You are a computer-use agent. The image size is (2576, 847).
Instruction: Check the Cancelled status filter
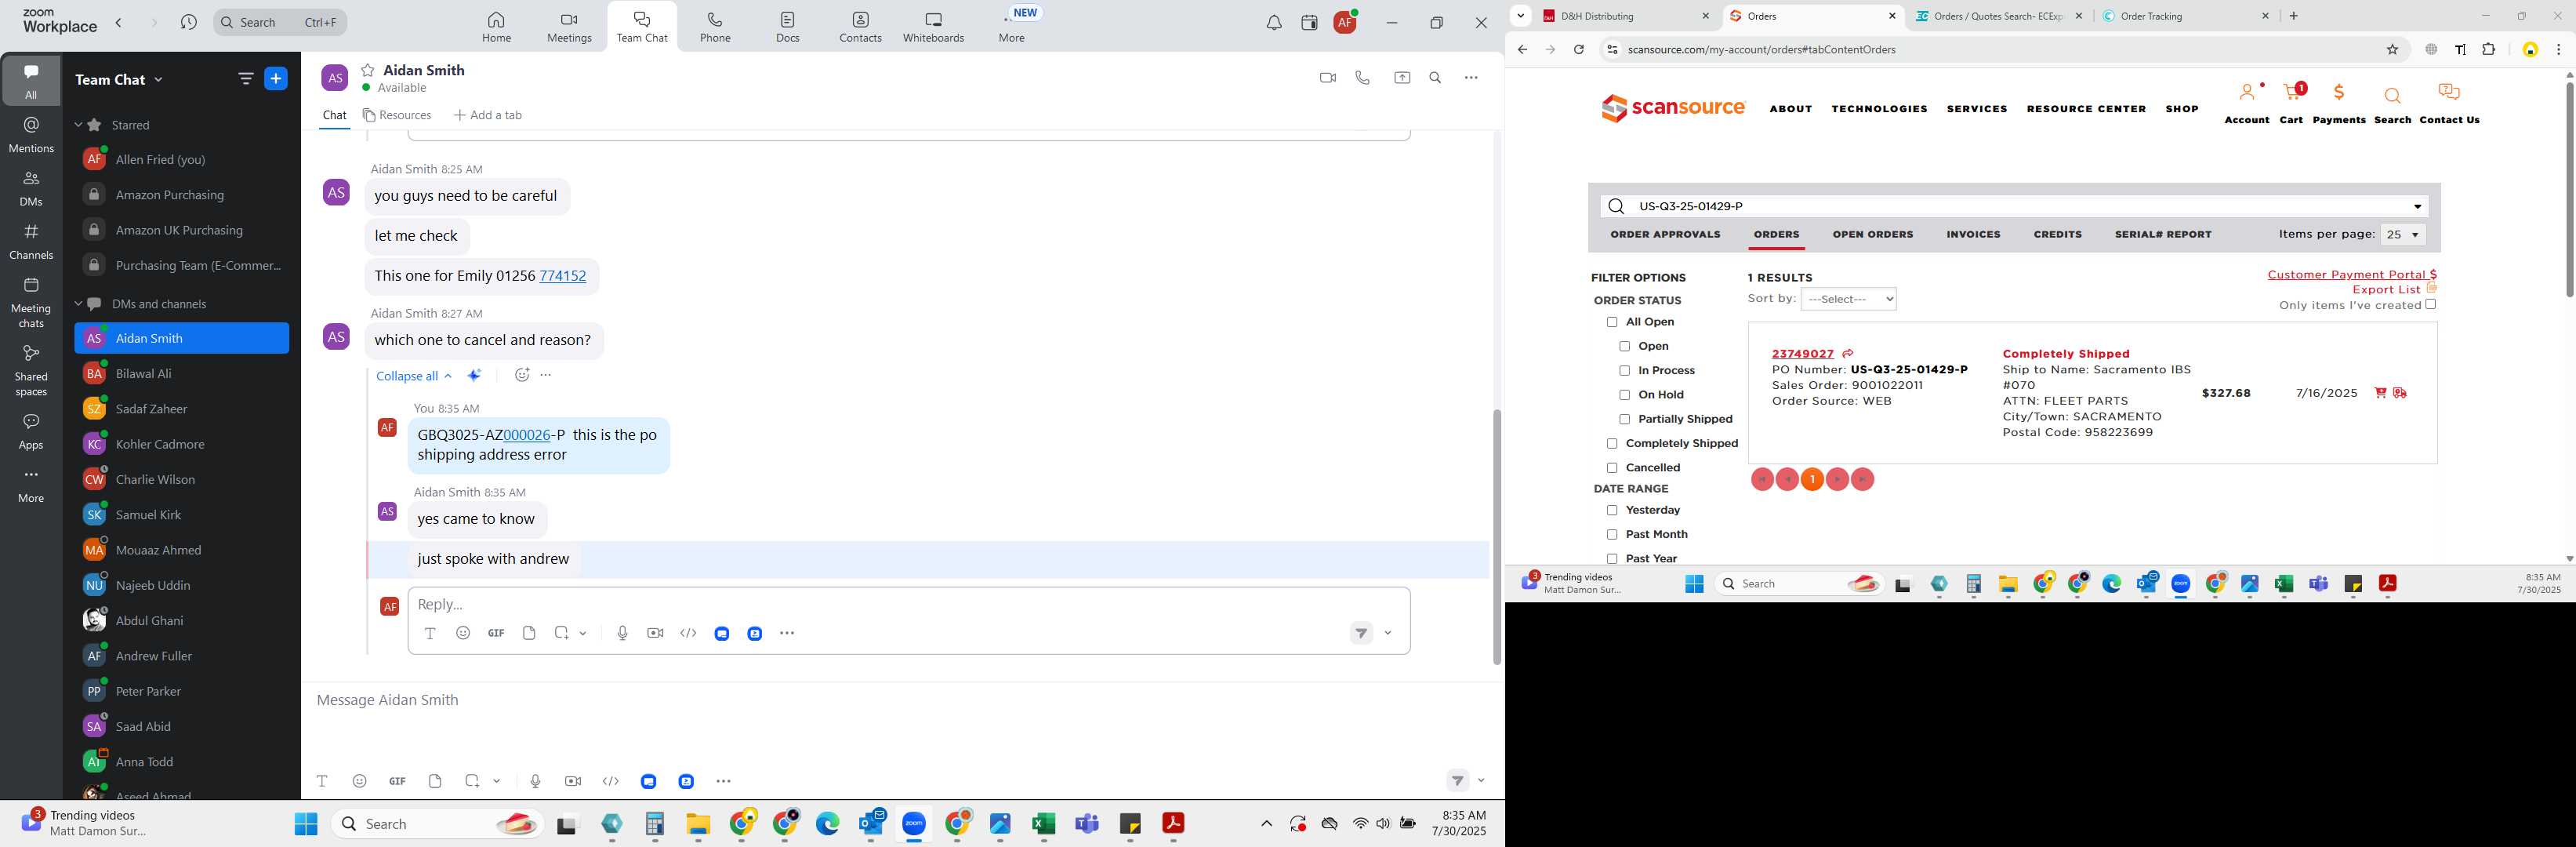tap(1611, 468)
